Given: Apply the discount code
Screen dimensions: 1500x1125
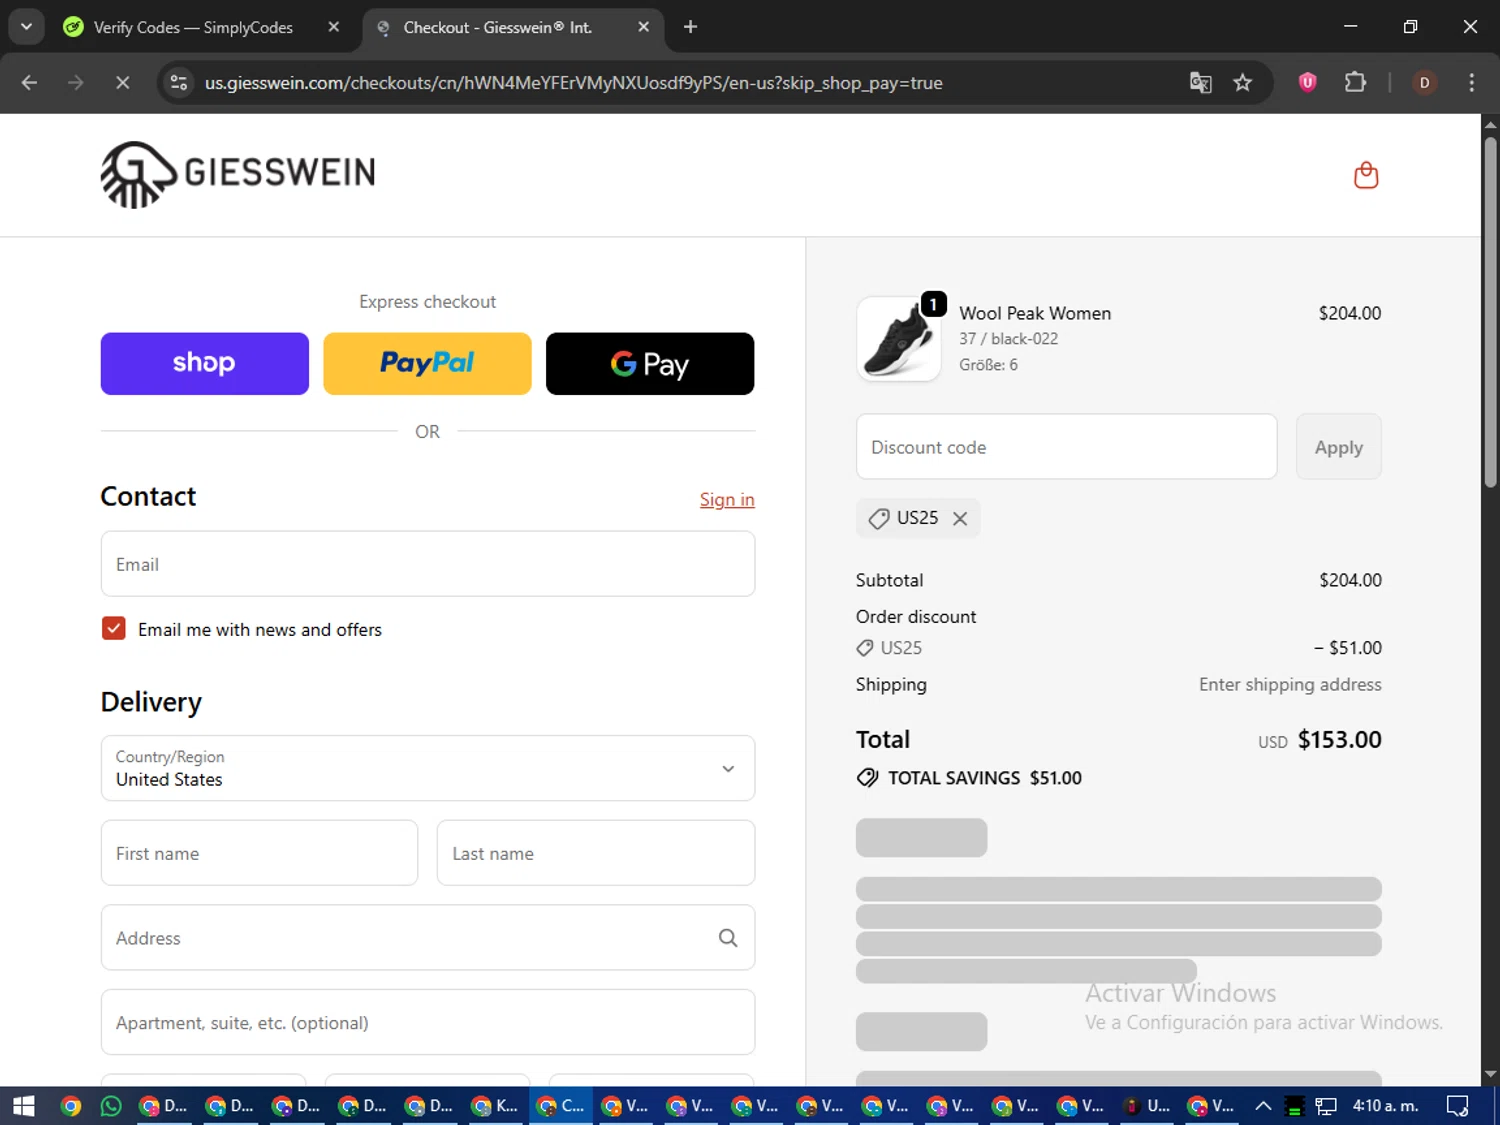Looking at the screenshot, I should coord(1338,447).
